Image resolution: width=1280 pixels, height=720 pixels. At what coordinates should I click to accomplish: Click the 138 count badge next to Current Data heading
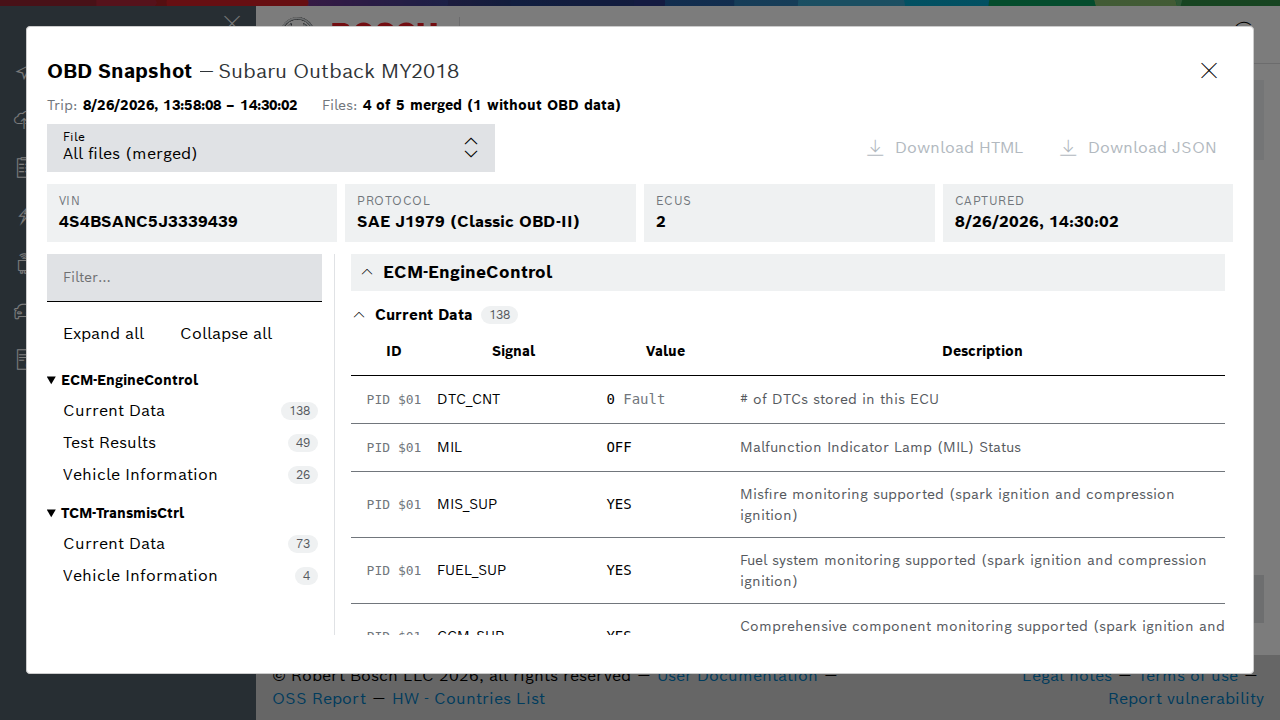pyautogui.click(x=500, y=315)
